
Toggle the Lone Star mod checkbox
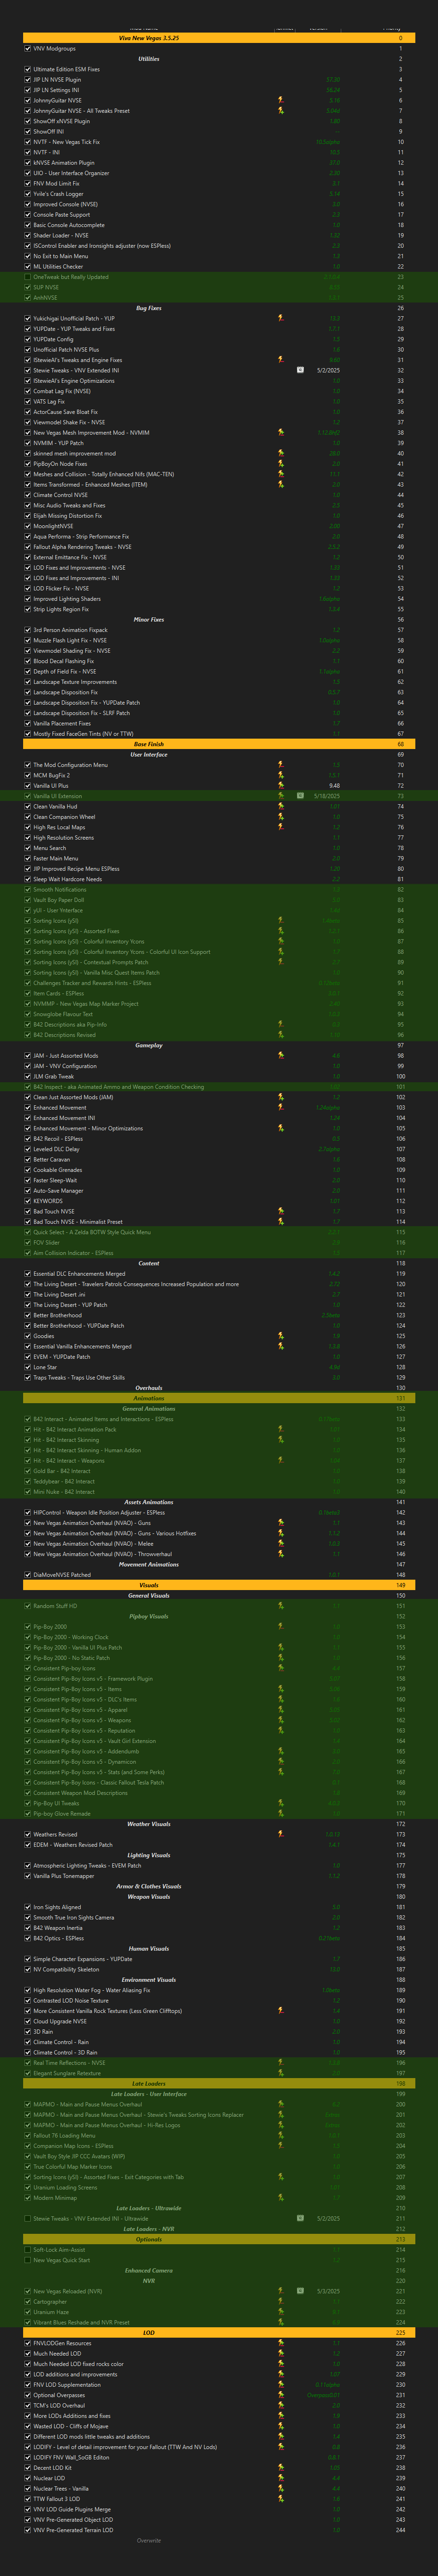(27, 1367)
